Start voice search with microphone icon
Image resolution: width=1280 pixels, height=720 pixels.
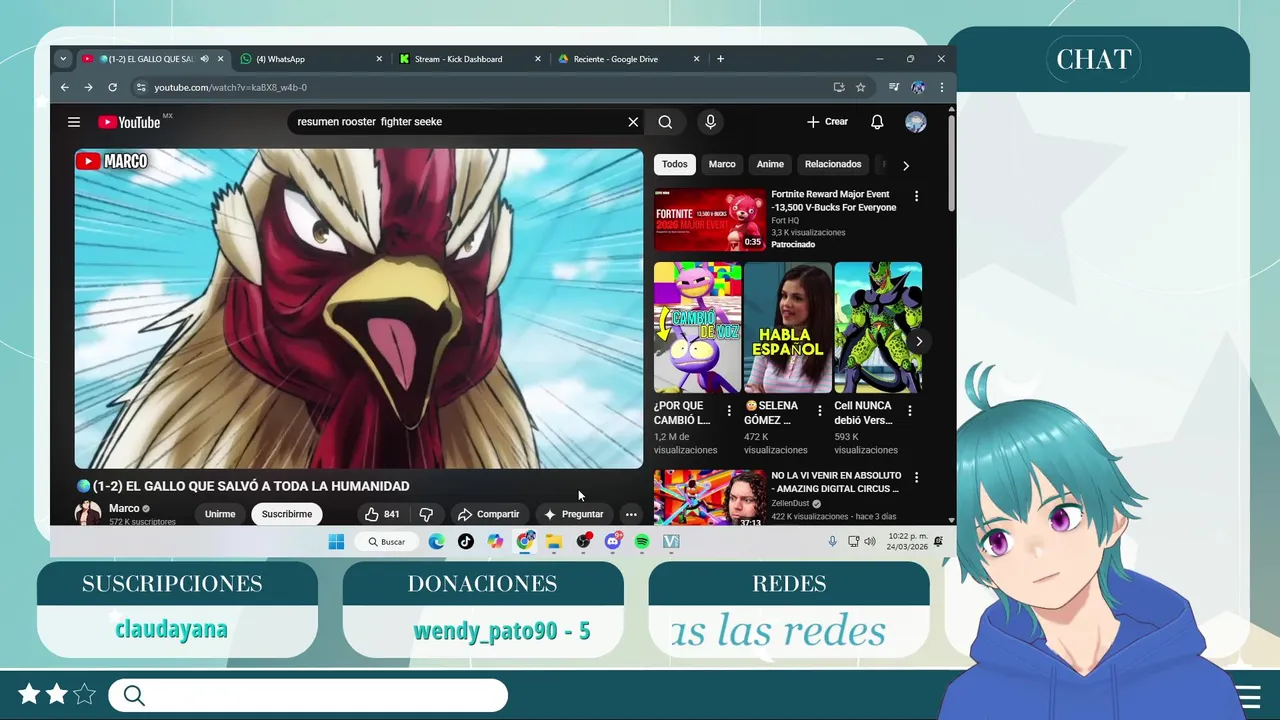click(710, 122)
